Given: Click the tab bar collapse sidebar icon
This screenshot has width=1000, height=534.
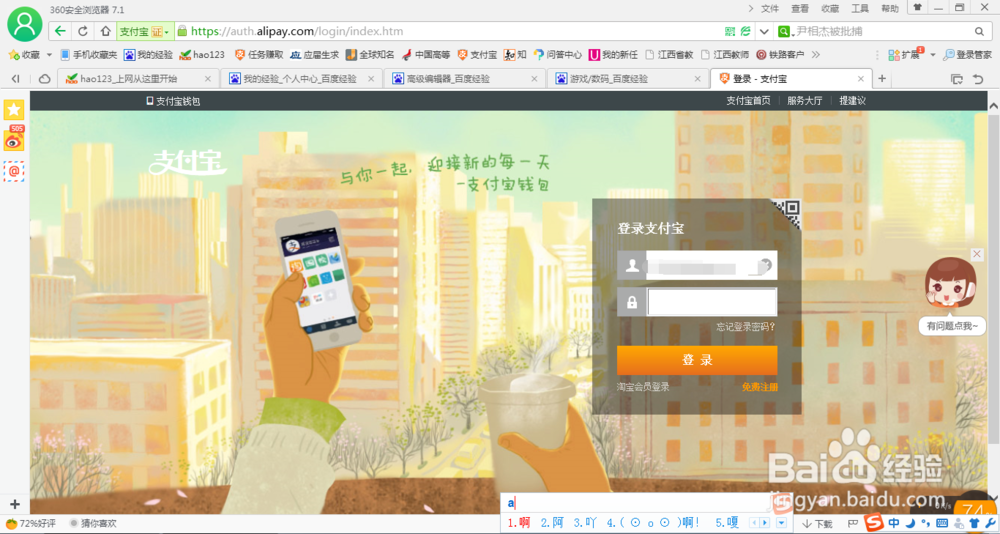Looking at the screenshot, I should (15, 78).
